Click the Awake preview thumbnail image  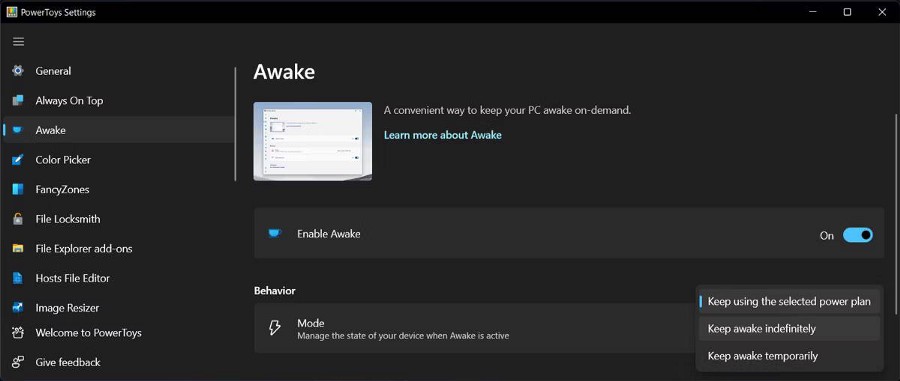point(313,141)
